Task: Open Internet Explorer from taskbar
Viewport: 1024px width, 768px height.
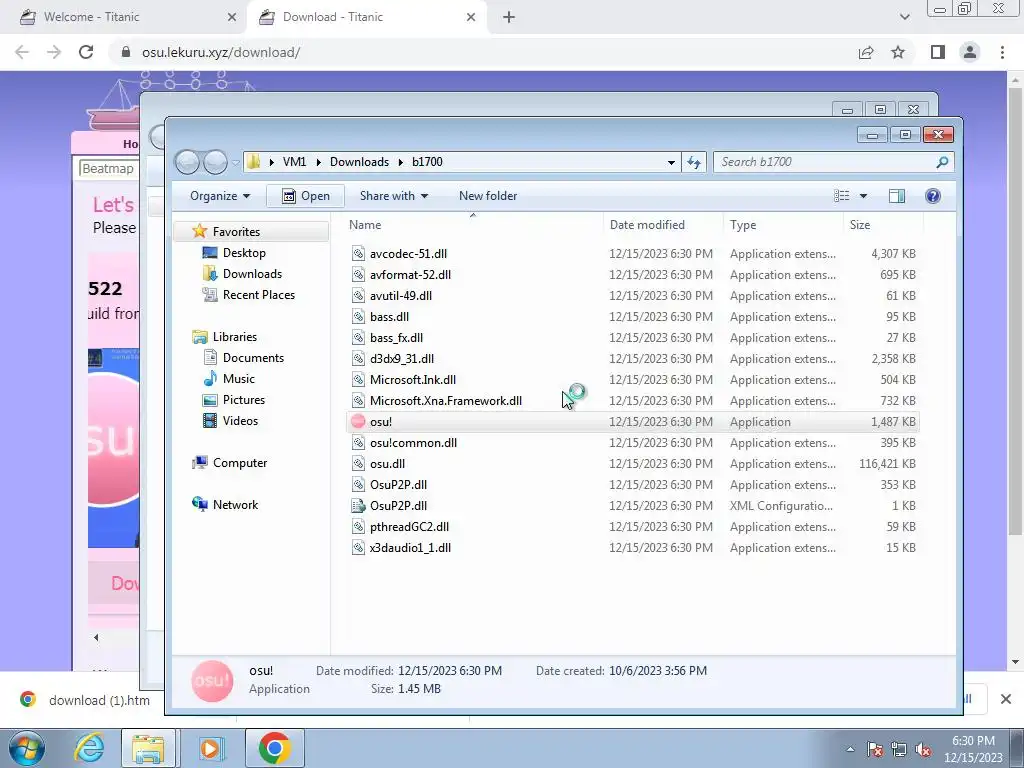Action: click(88, 748)
